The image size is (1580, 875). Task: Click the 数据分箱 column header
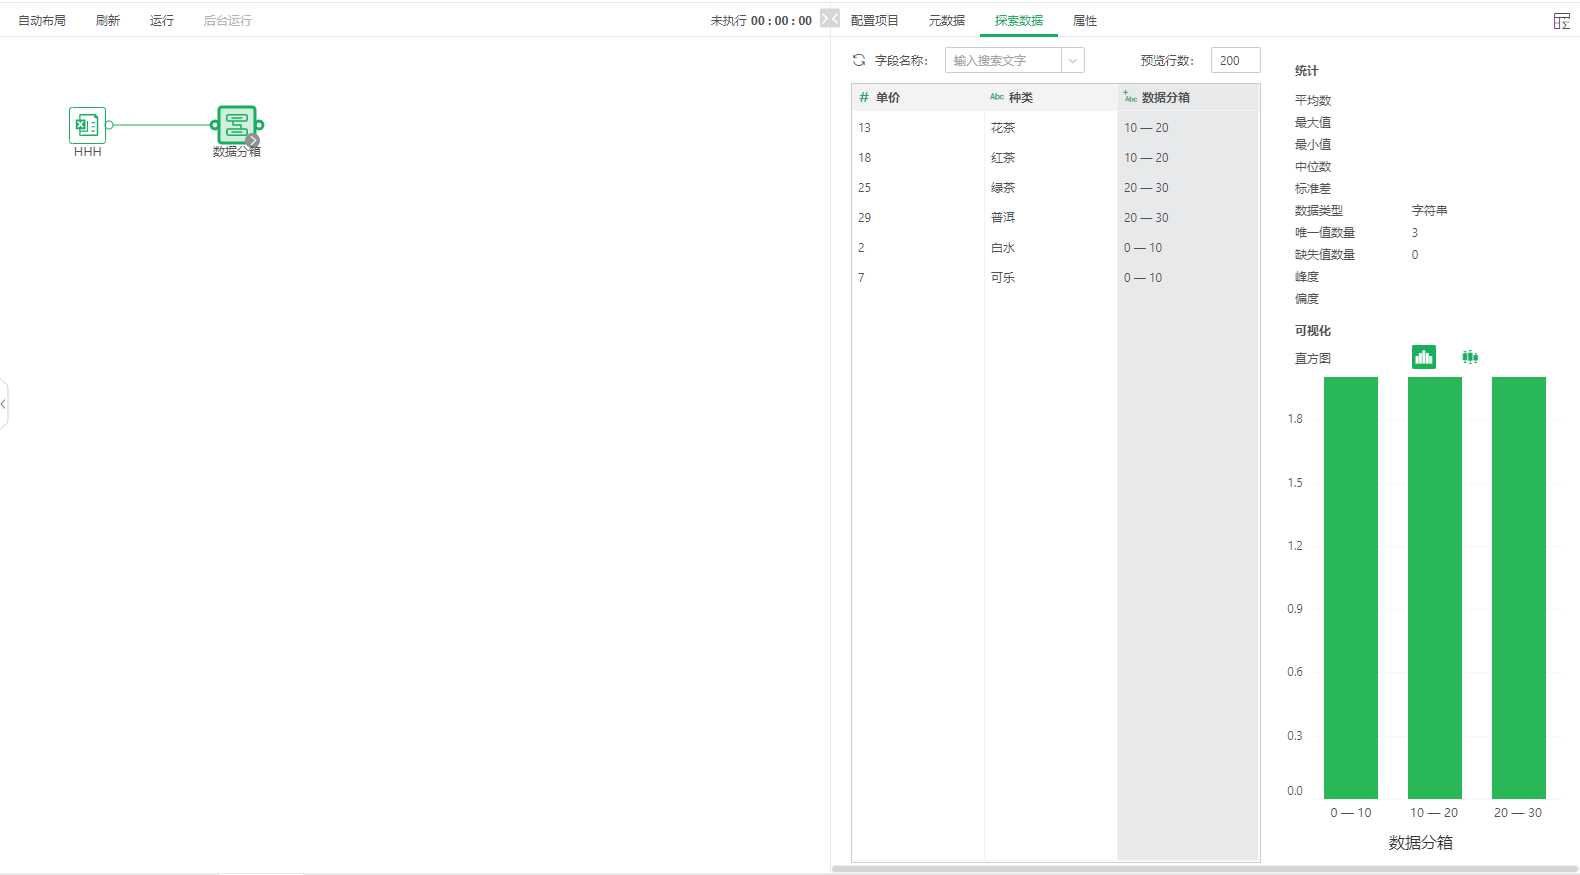click(x=1165, y=97)
